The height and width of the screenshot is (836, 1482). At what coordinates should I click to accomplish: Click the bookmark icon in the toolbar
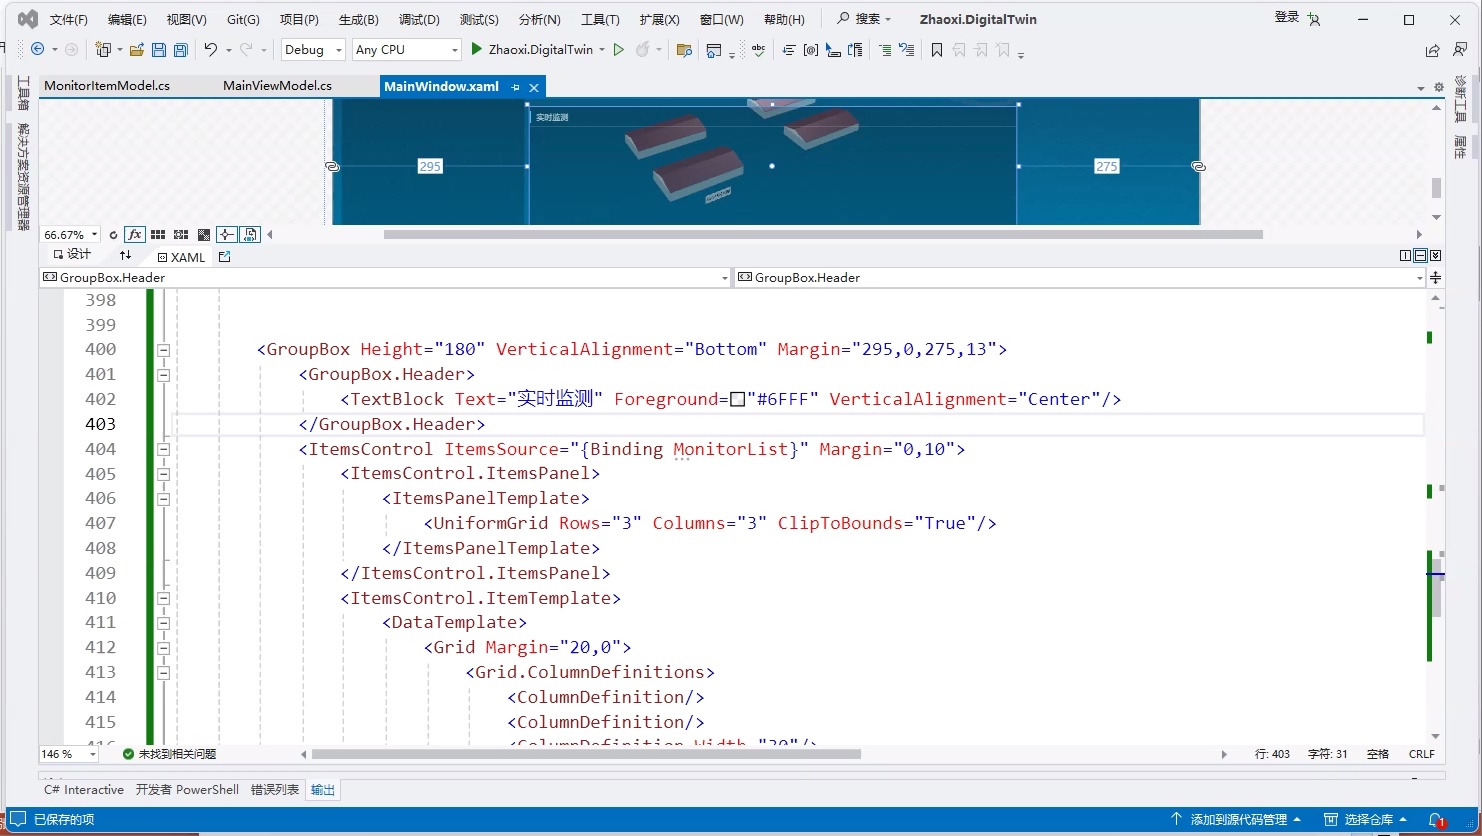[936, 50]
